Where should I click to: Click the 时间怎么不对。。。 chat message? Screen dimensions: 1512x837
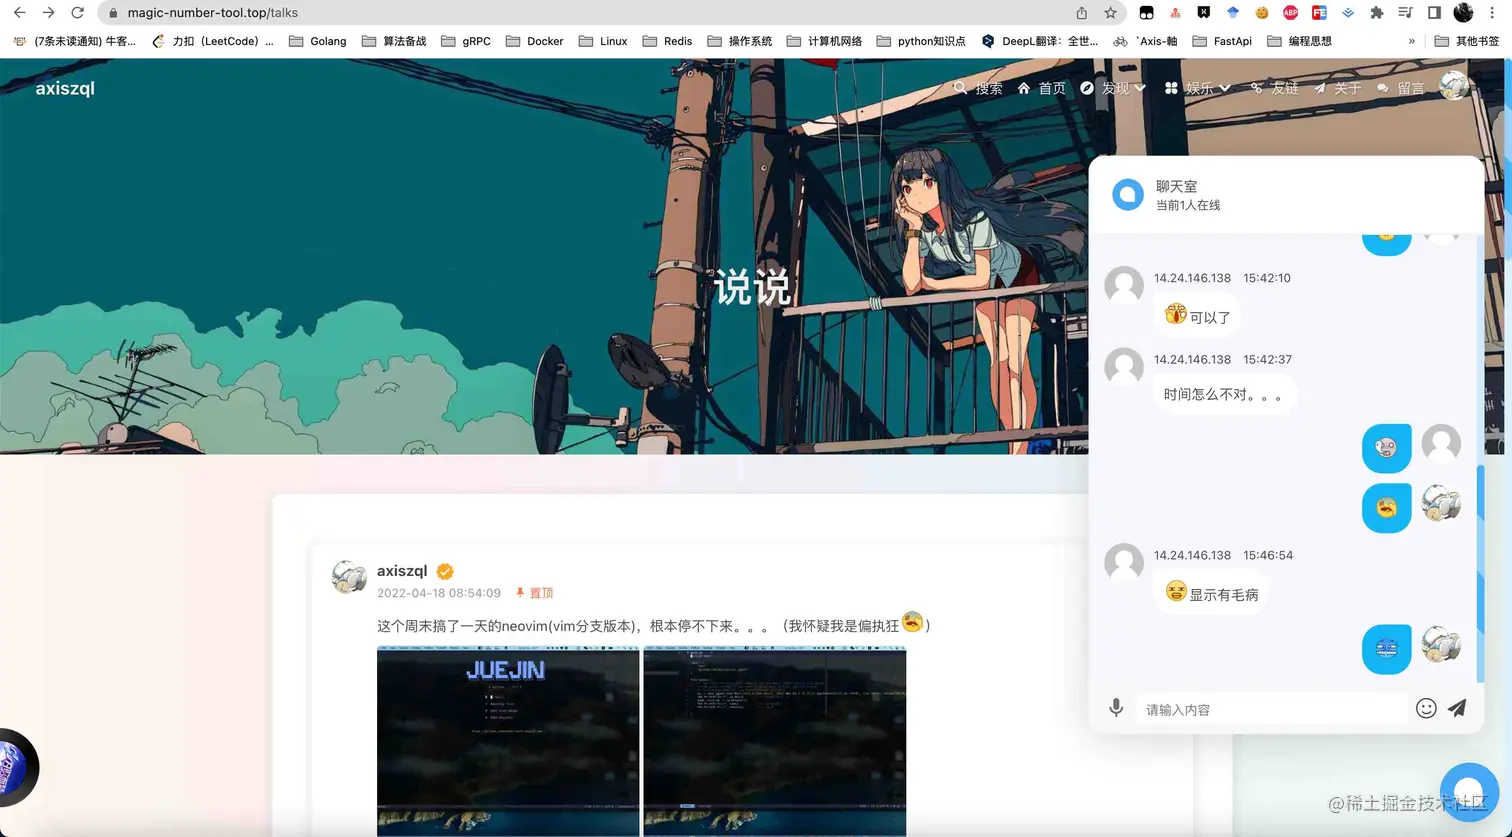pos(1225,394)
